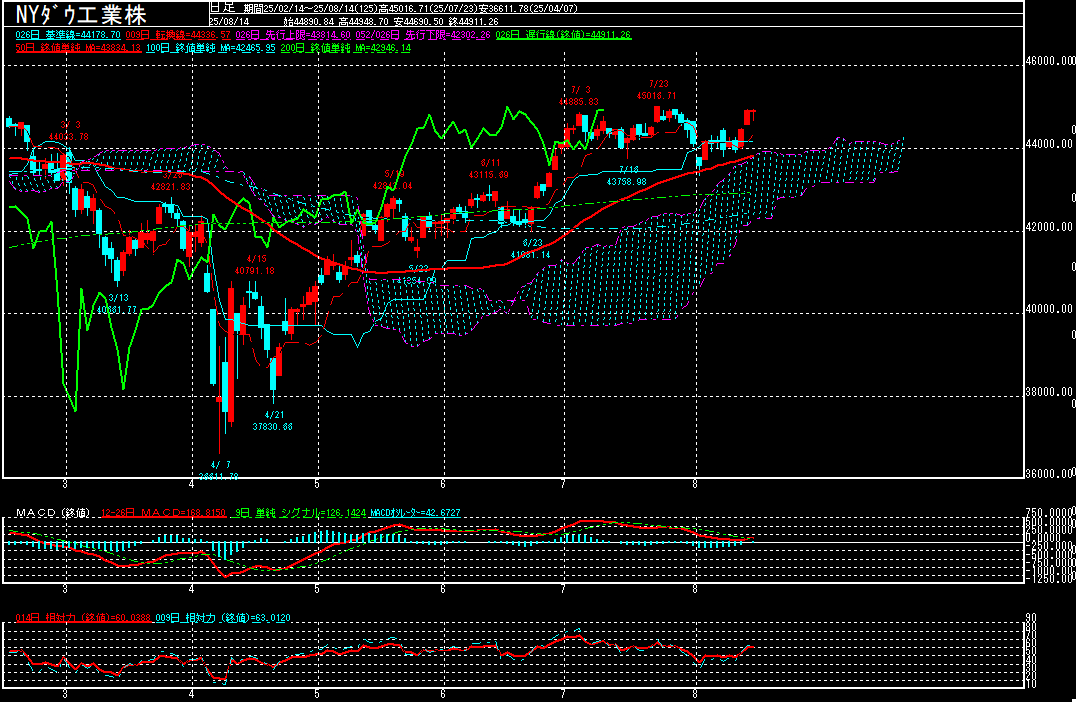Click the 日足 timeframe label
The height and width of the screenshot is (702, 1076).
(x=222, y=8)
